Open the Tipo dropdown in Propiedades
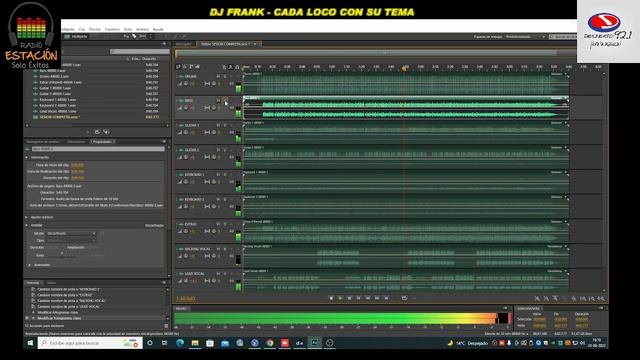This screenshot has height=360, width=640. [71, 240]
